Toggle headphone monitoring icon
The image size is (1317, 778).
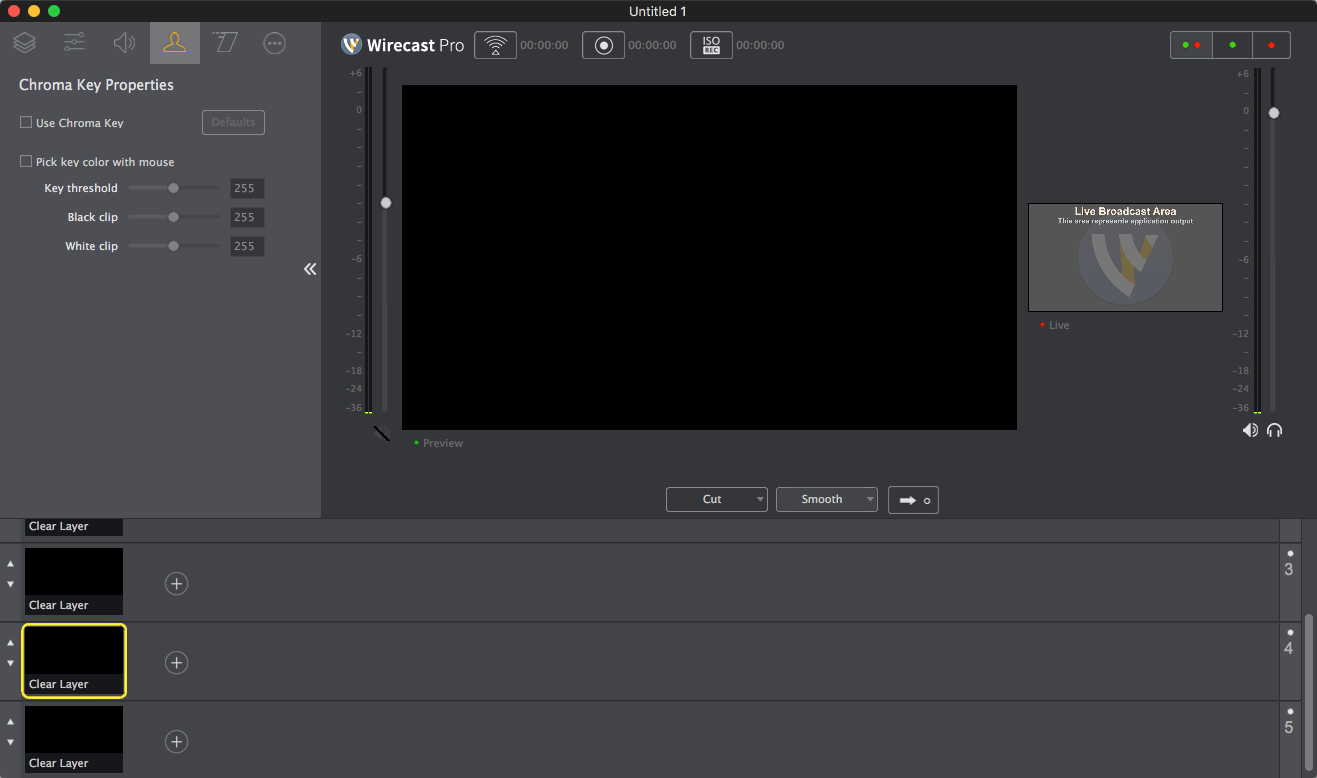pyautogui.click(x=1274, y=430)
